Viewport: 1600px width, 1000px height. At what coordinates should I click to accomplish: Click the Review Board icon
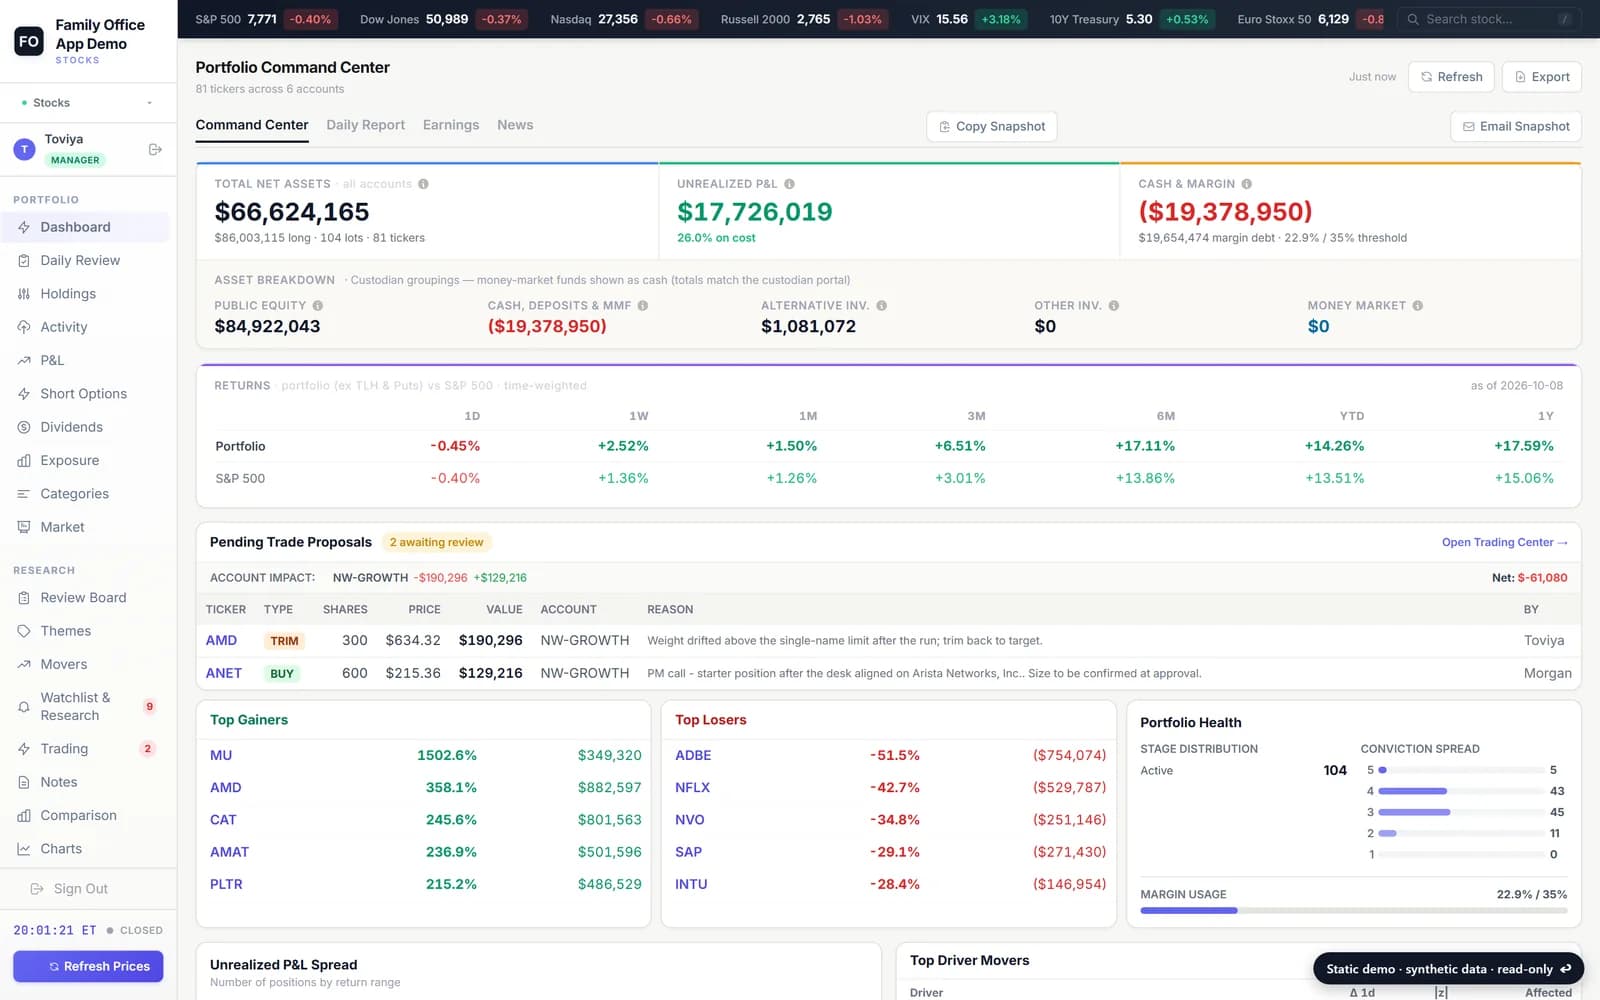[x=24, y=598]
